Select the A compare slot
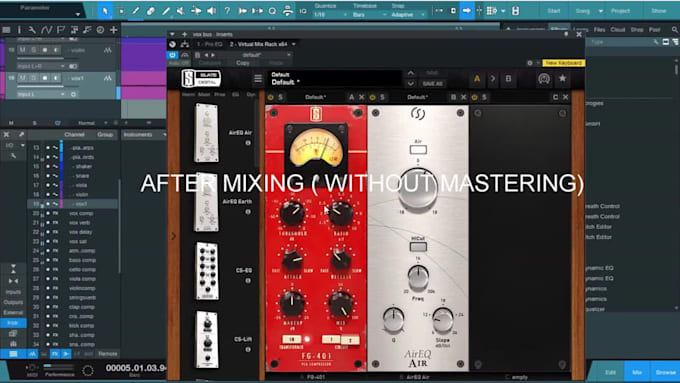Screen dimensions: 680x383 point(477,79)
